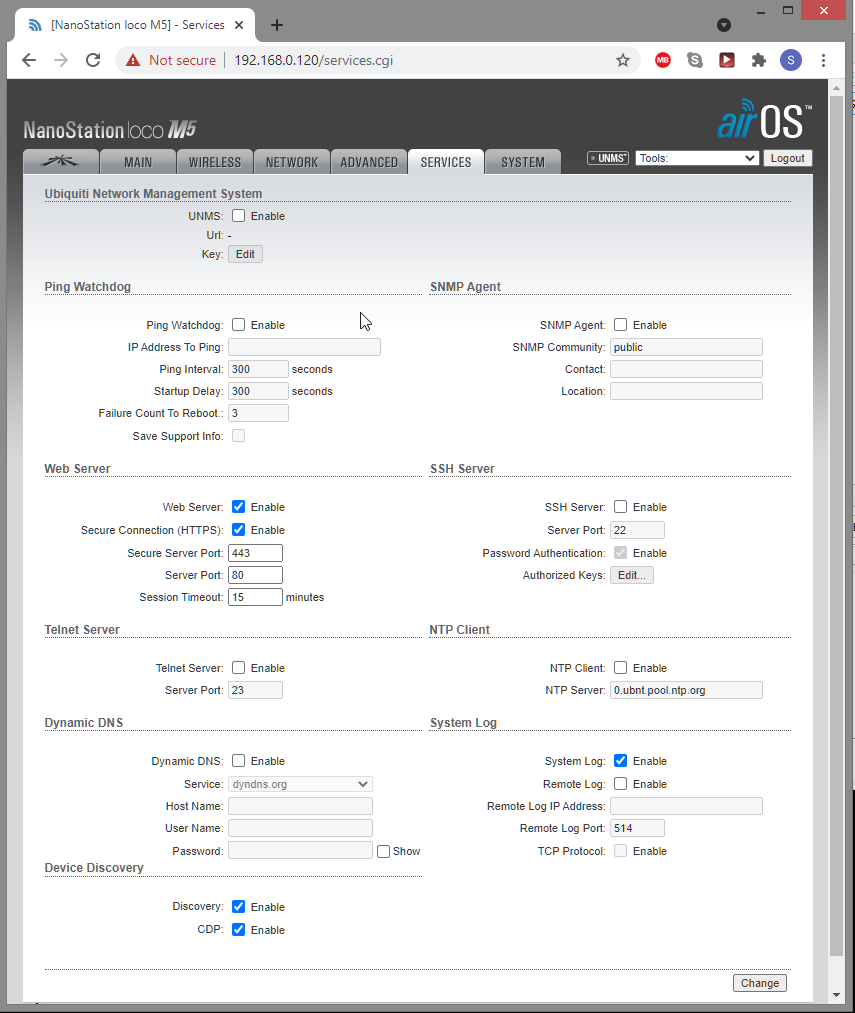This screenshot has width=855, height=1013.
Task: Click the UNMS Key Edit button
Action: coord(245,254)
